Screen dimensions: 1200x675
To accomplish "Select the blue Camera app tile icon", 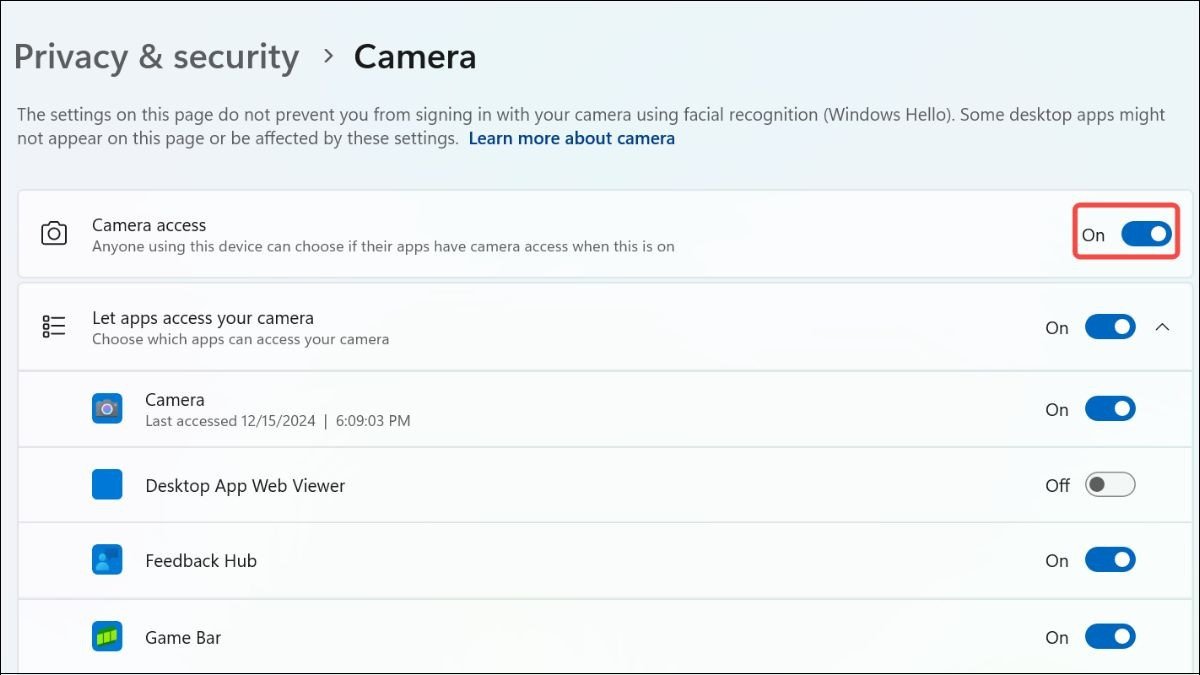I will 107,408.
